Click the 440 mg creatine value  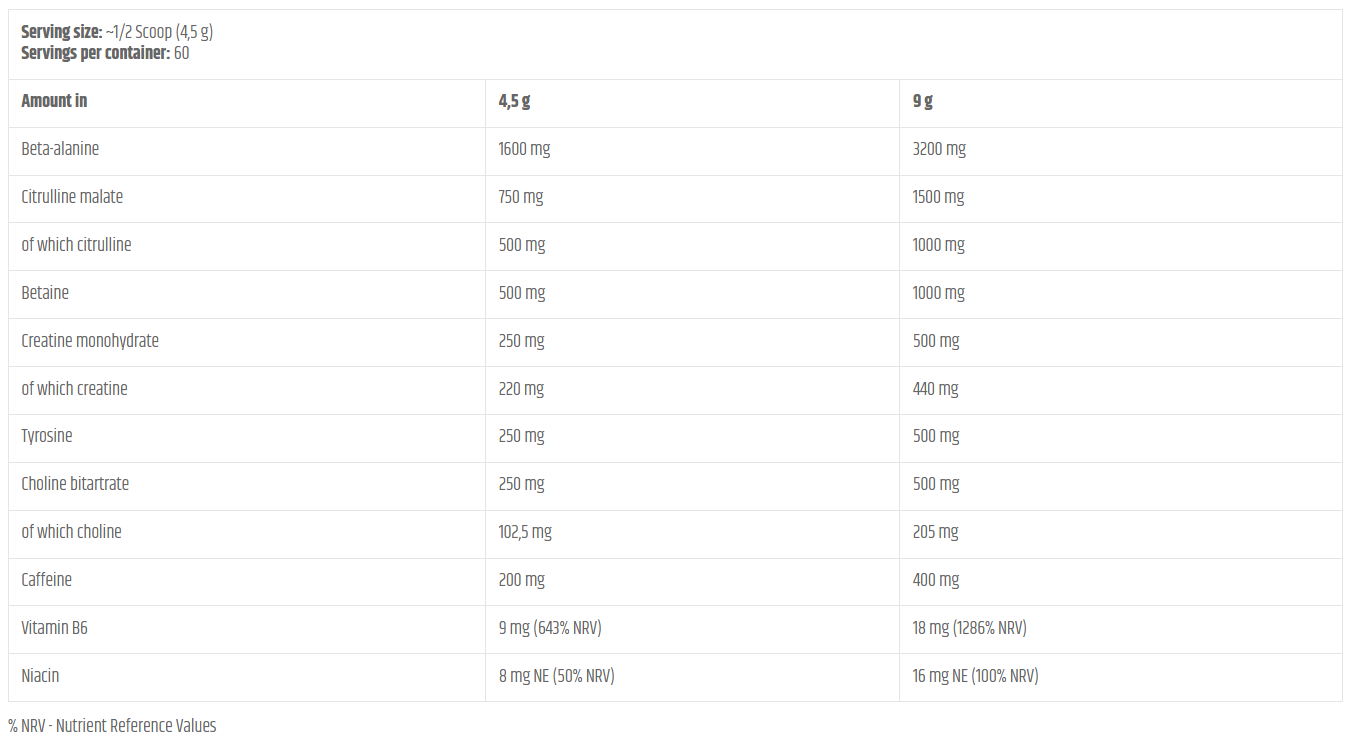point(935,389)
